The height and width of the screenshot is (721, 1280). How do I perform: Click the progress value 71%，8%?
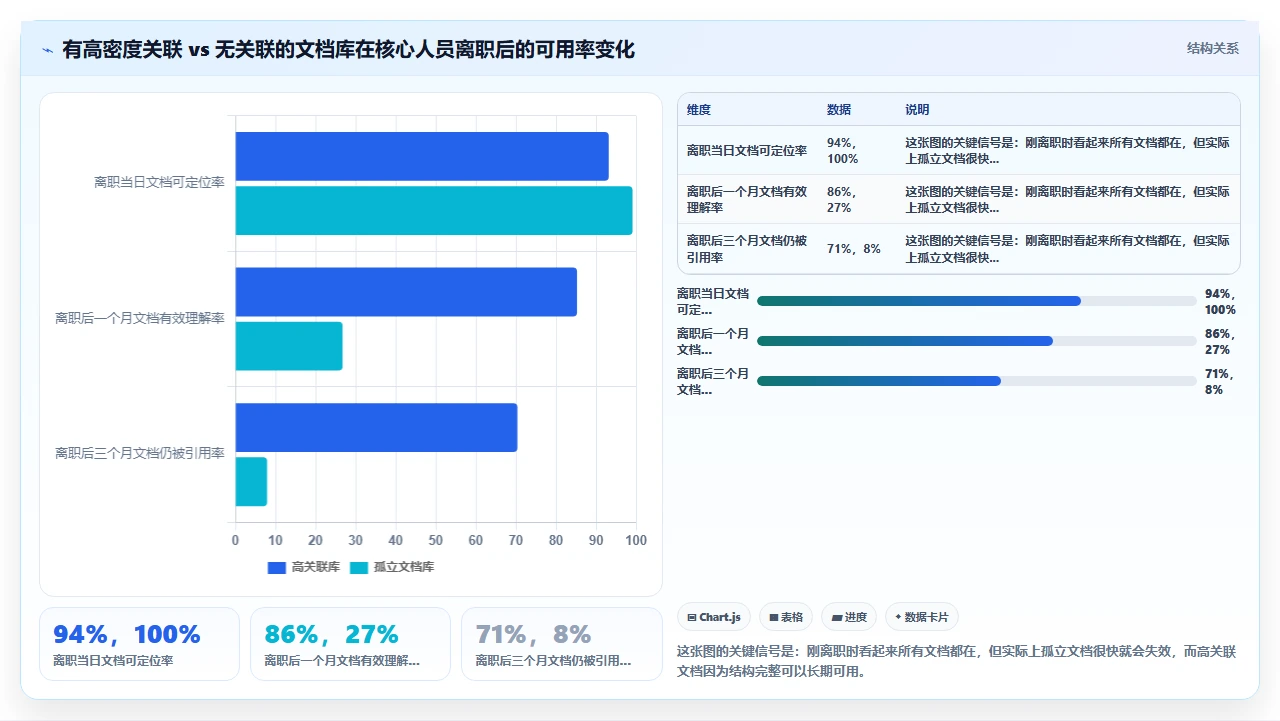pyautogui.click(x=1221, y=381)
